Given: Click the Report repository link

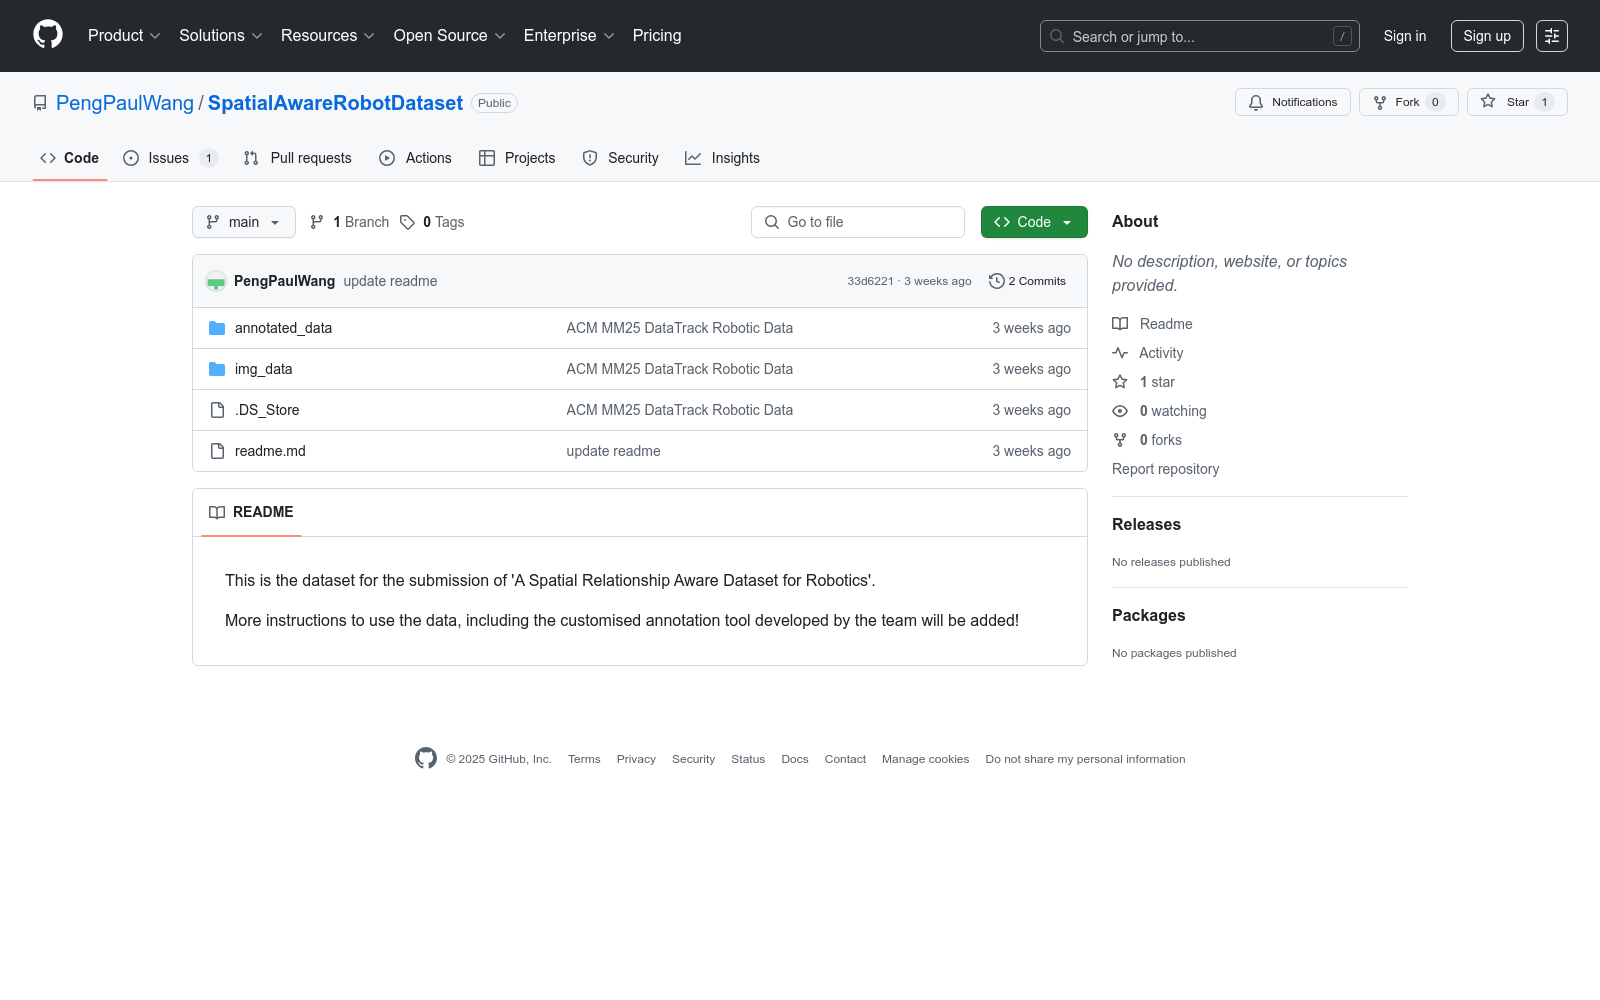Looking at the screenshot, I should pos(1165,469).
